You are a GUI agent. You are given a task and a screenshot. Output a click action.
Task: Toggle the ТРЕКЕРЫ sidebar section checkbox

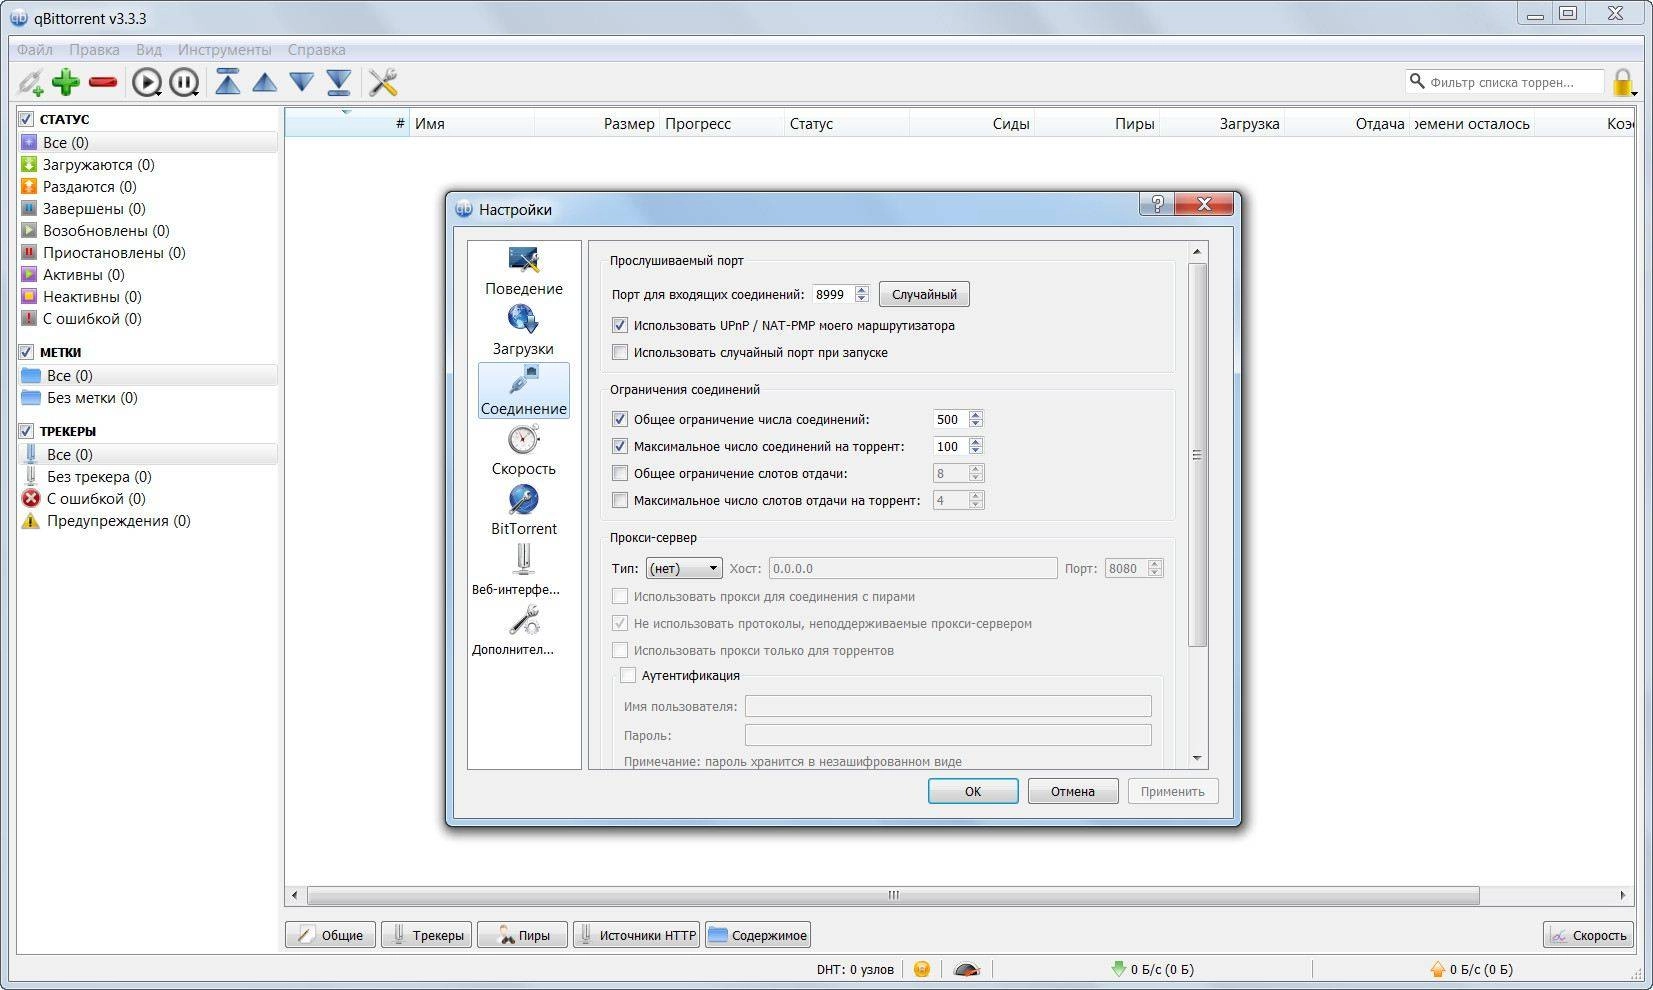[27, 431]
